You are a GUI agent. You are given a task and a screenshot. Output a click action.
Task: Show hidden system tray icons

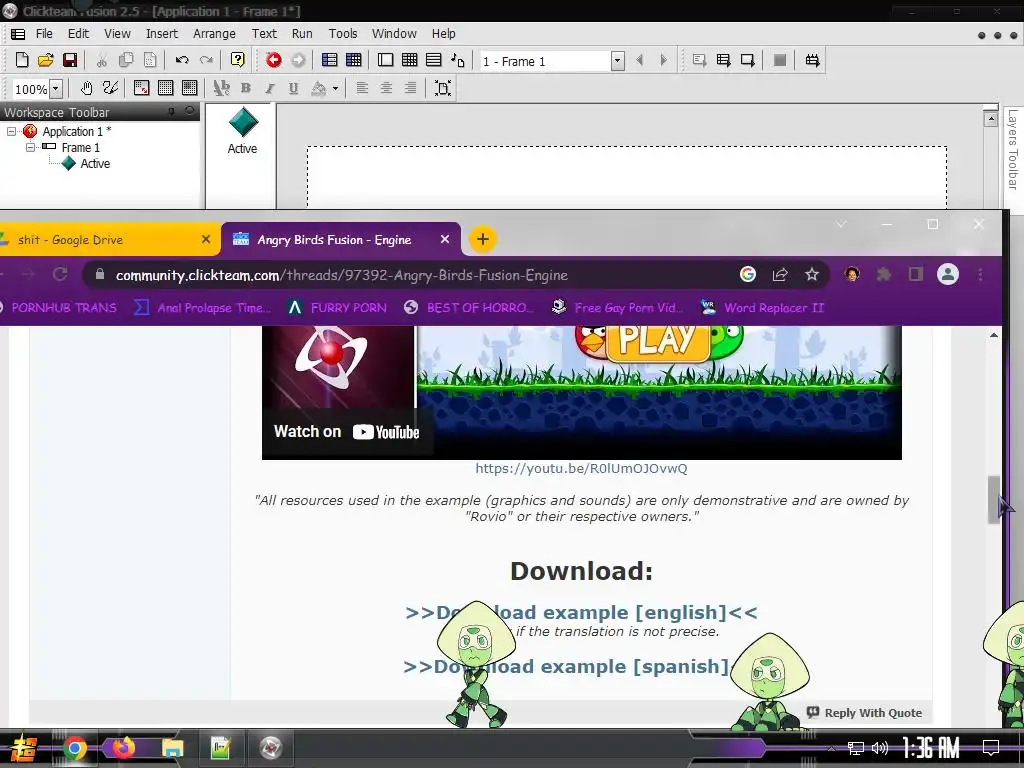(831, 748)
